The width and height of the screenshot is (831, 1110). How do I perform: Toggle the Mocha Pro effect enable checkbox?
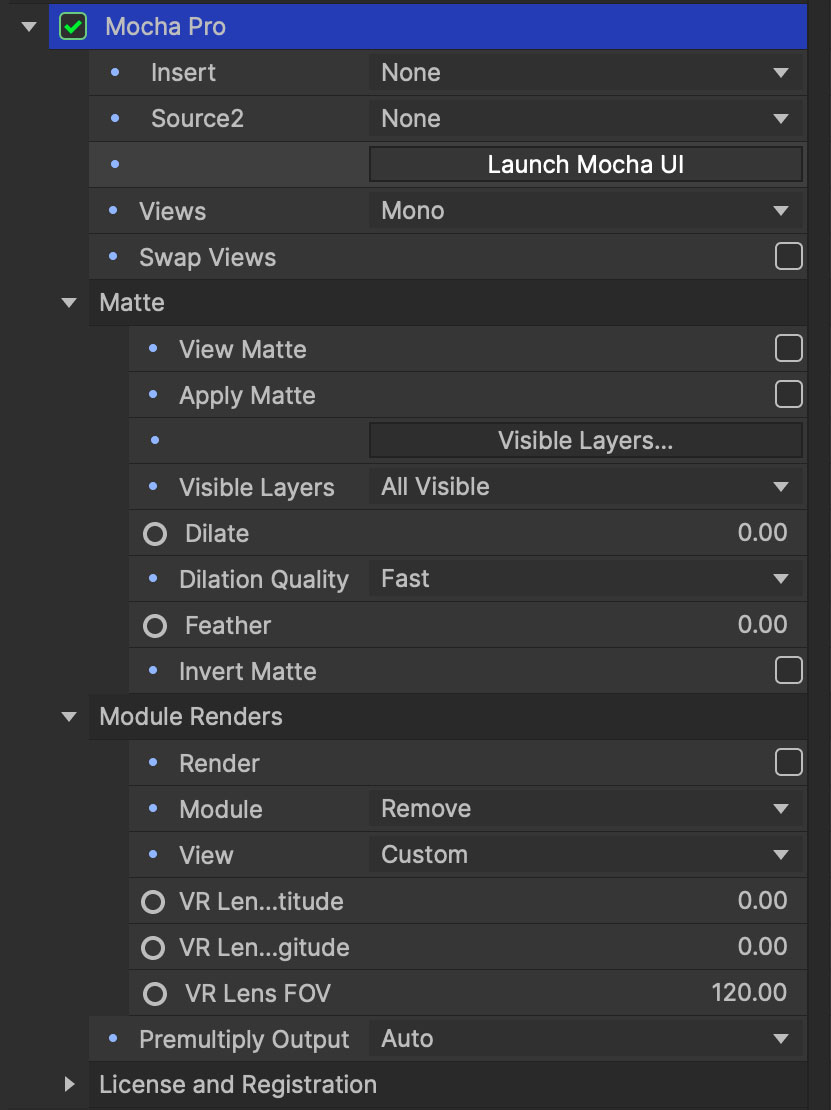(x=73, y=27)
